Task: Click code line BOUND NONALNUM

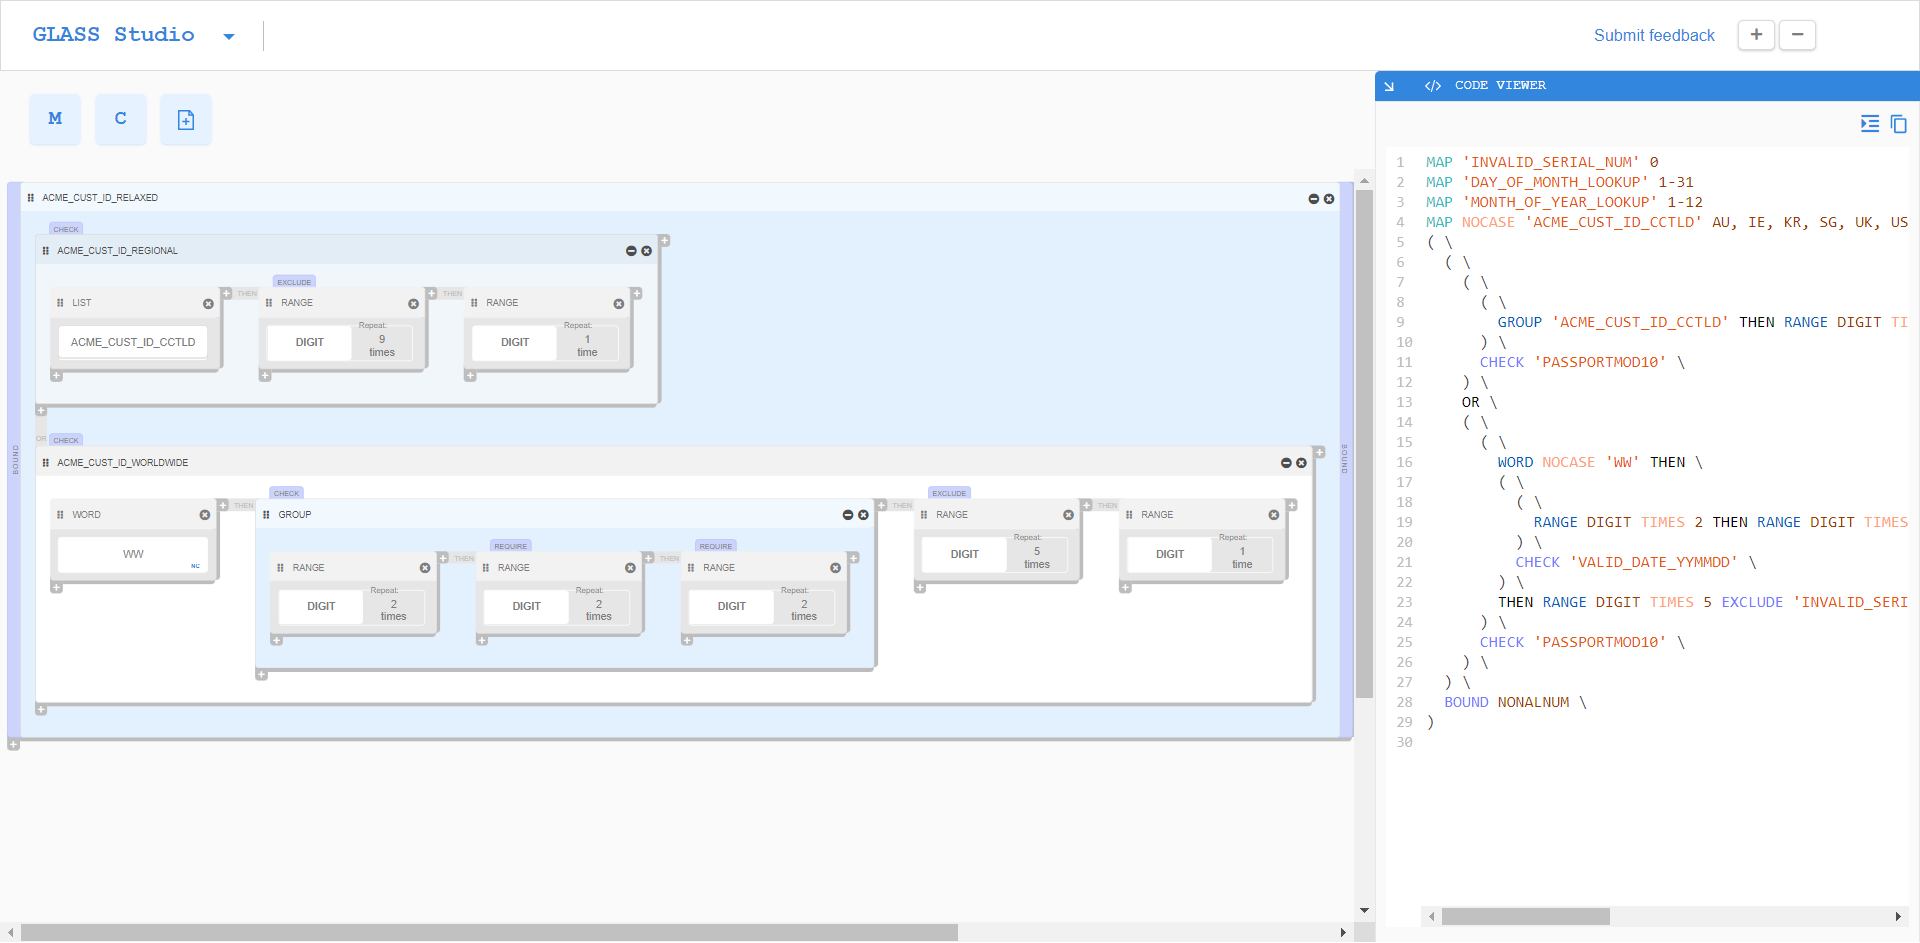Action: [1515, 702]
